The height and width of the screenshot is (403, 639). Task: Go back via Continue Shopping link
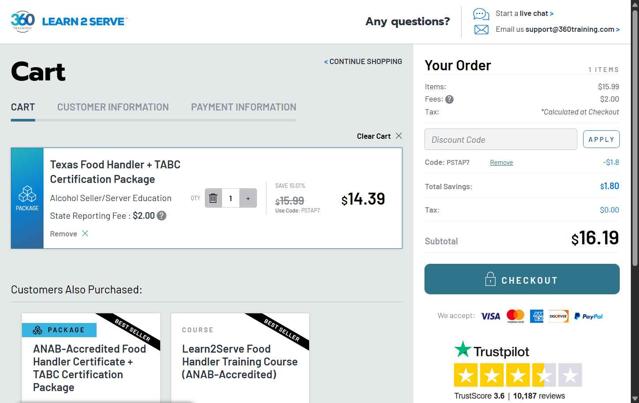364,62
